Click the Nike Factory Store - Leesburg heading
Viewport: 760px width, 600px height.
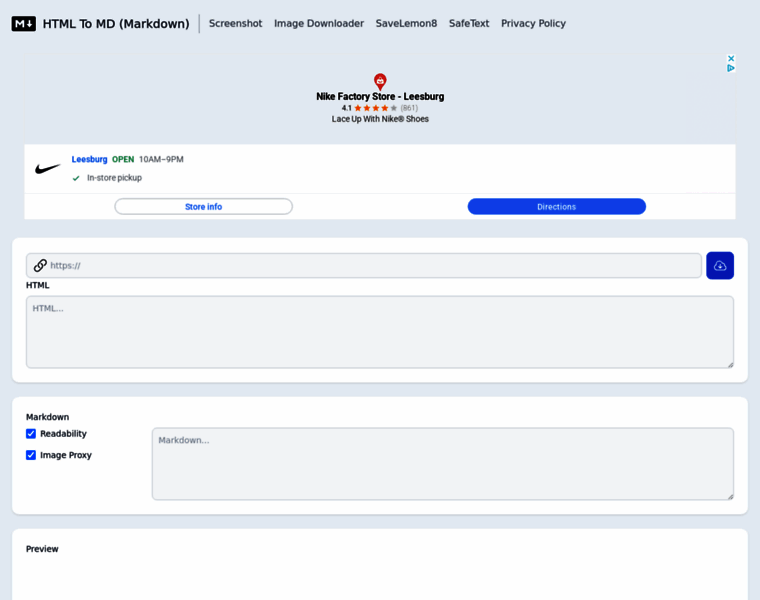pyautogui.click(x=380, y=96)
